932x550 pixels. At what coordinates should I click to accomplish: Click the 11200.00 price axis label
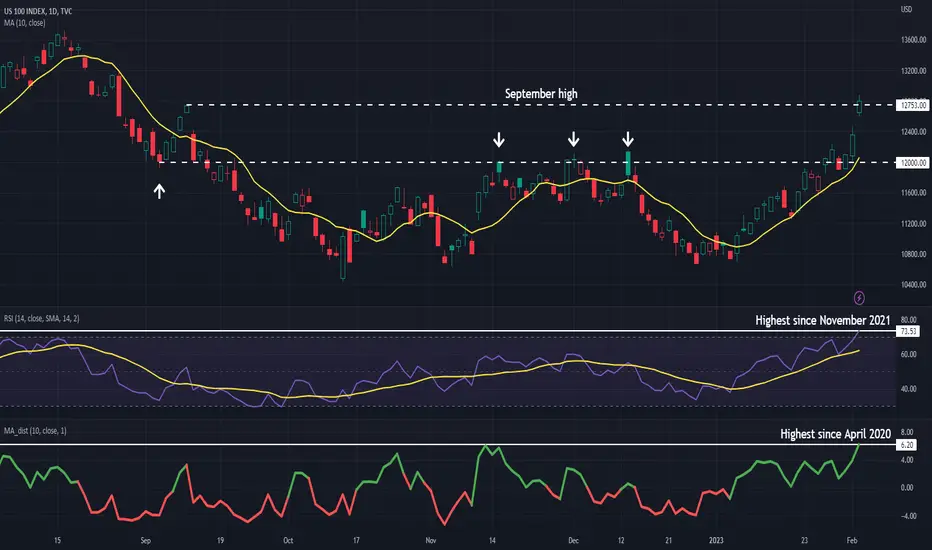pos(914,224)
